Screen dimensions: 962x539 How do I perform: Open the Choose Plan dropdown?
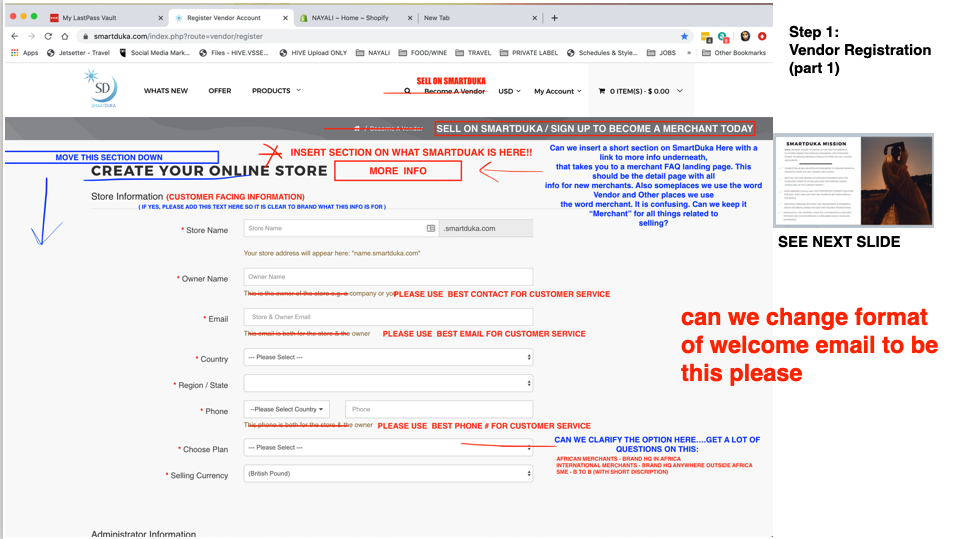click(x=388, y=448)
